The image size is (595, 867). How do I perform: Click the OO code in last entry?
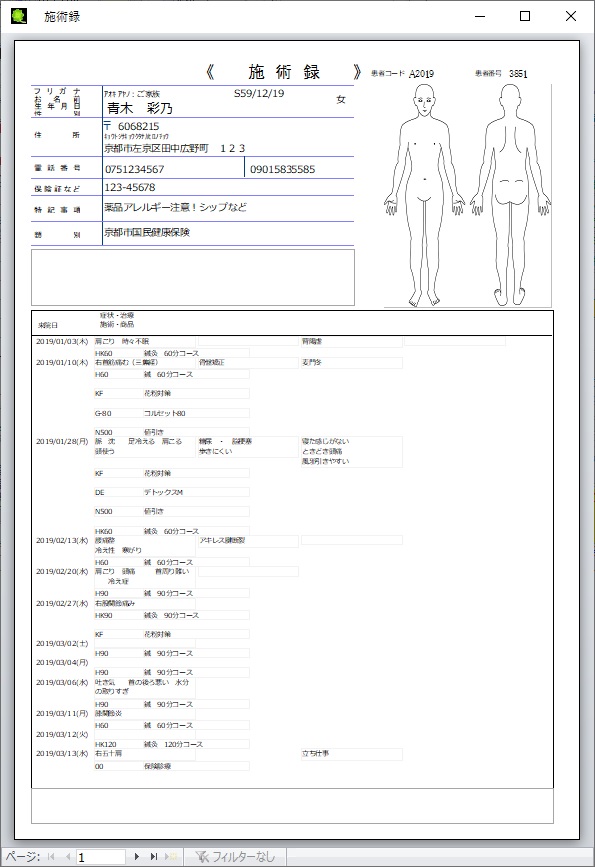click(99, 766)
